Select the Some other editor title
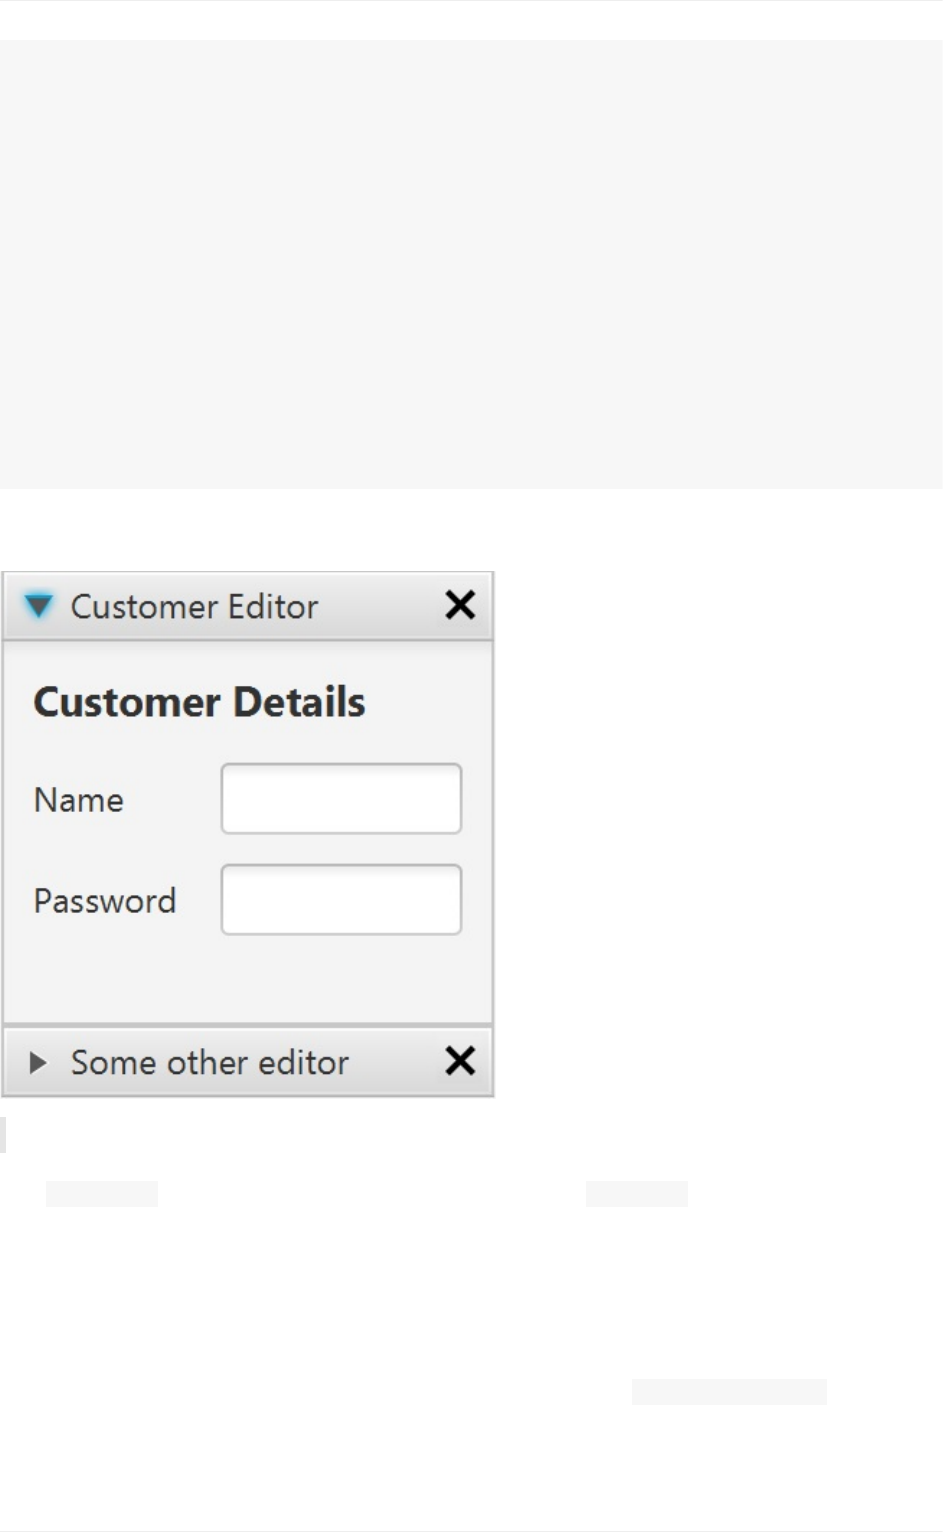The width and height of the screenshot is (943, 1532). click(x=209, y=1062)
